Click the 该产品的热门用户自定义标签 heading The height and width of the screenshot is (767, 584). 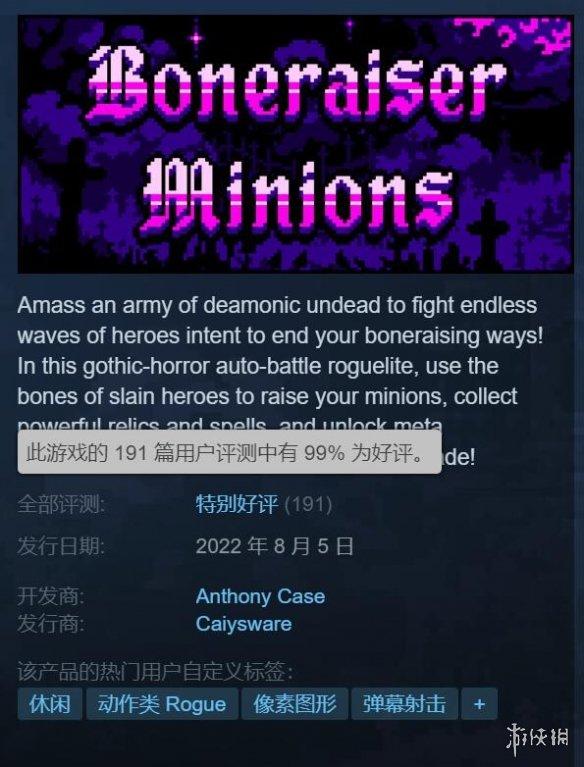(156, 672)
